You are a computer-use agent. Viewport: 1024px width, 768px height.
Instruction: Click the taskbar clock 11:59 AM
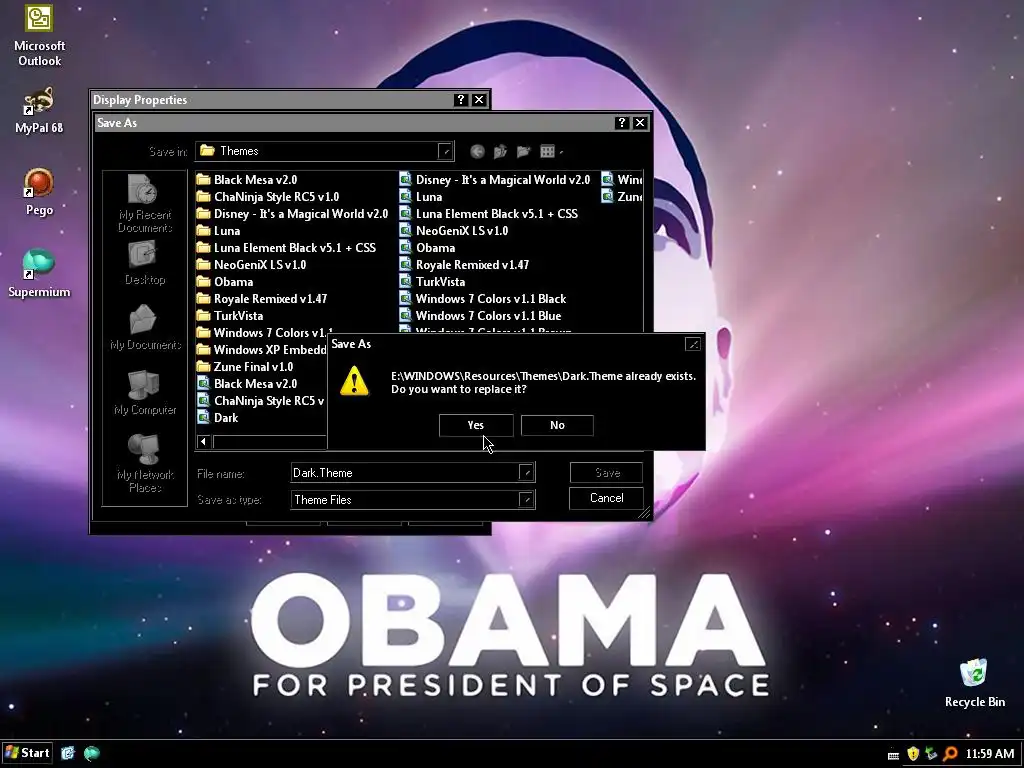pos(990,754)
